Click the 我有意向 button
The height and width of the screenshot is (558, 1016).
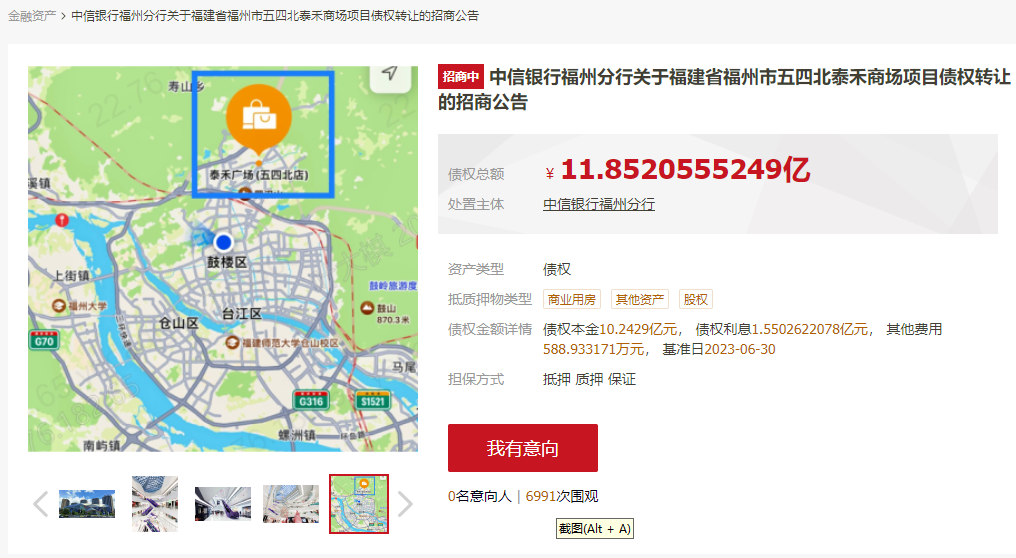[x=523, y=448]
